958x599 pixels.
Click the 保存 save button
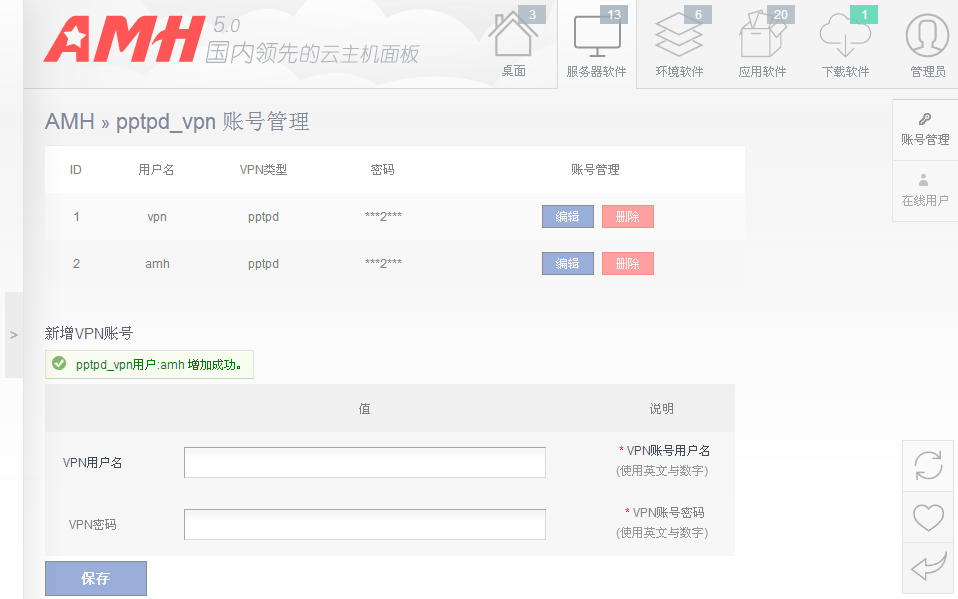pyautogui.click(x=96, y=578)
